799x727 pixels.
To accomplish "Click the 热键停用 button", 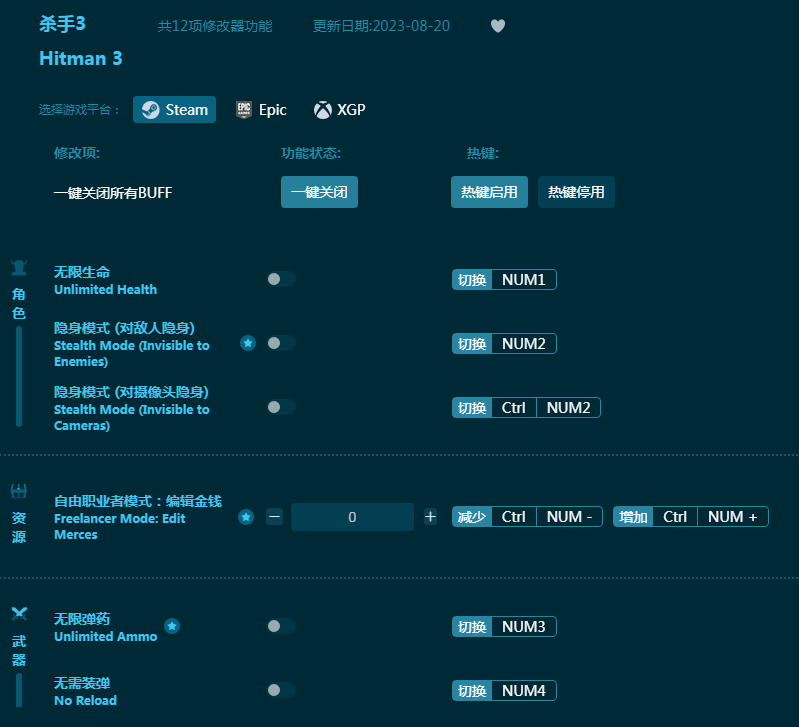I will click(x=576, y=192).
